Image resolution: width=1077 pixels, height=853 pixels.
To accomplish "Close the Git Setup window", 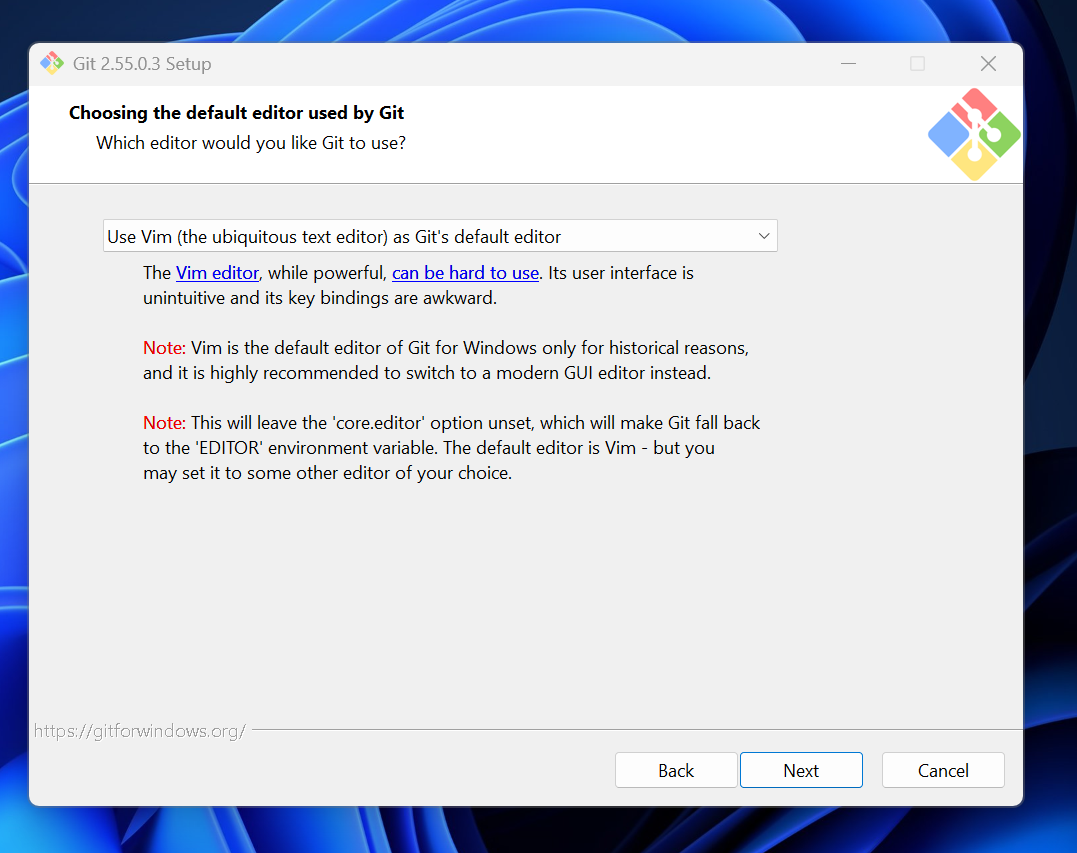I will click(x=988, y=64).
